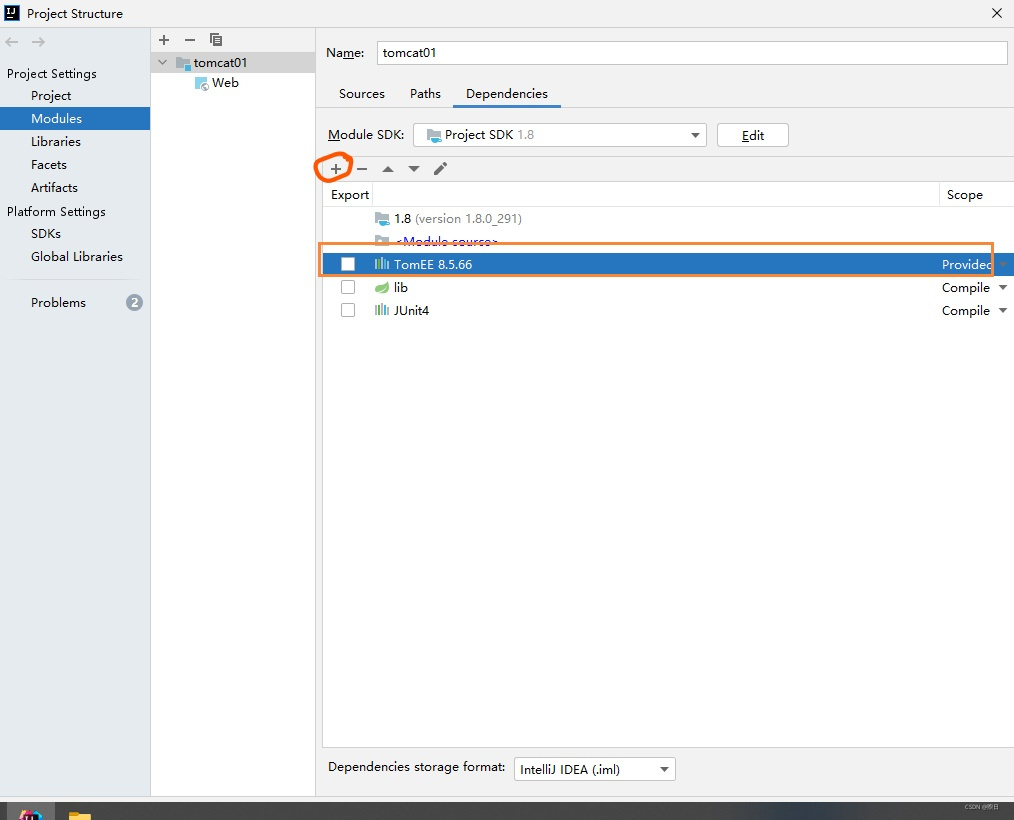Select Web facet under tomcat01
The height and width of the screenshot is (820, 1014).
click(225, 83)
